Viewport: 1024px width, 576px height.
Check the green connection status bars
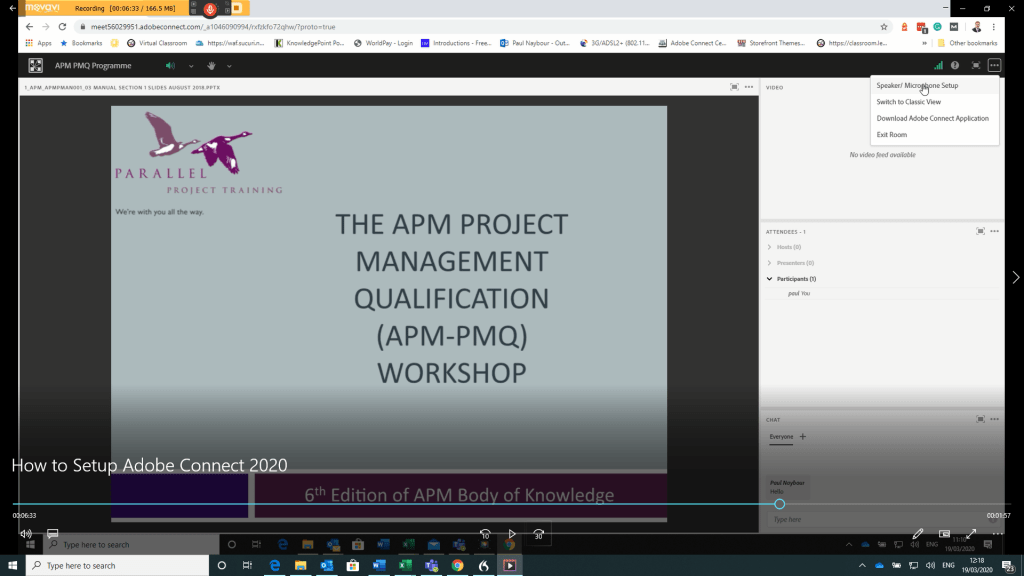click(938, 66)
